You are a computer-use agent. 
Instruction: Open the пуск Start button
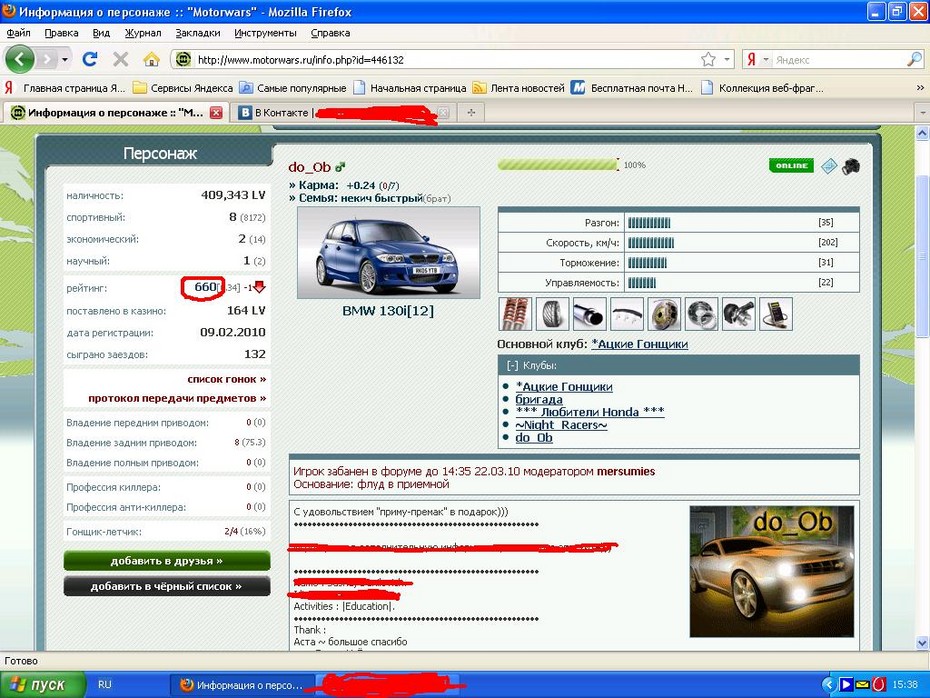point(42,685)
